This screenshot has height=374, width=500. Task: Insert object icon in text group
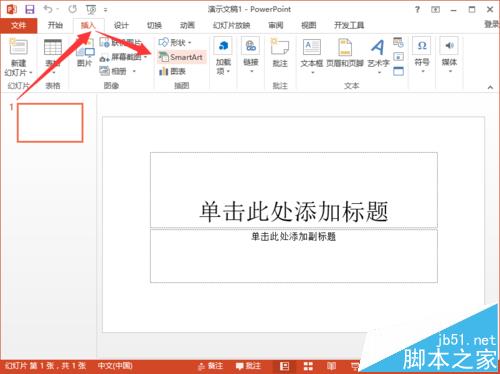click(x=398, y=71)
